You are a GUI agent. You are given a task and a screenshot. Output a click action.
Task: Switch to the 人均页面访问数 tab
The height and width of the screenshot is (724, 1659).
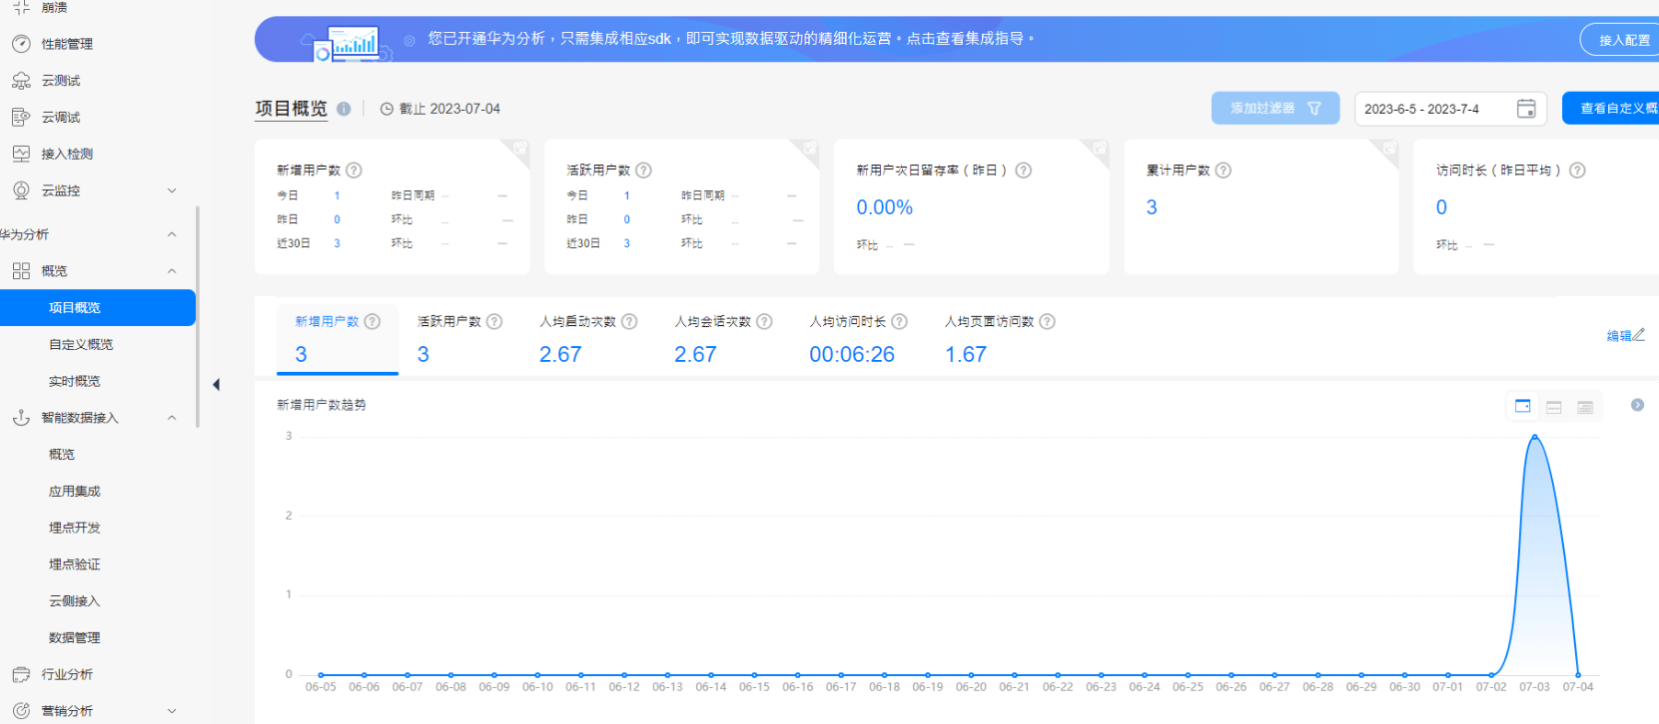pyautogui.click(x=1000, y=340)
